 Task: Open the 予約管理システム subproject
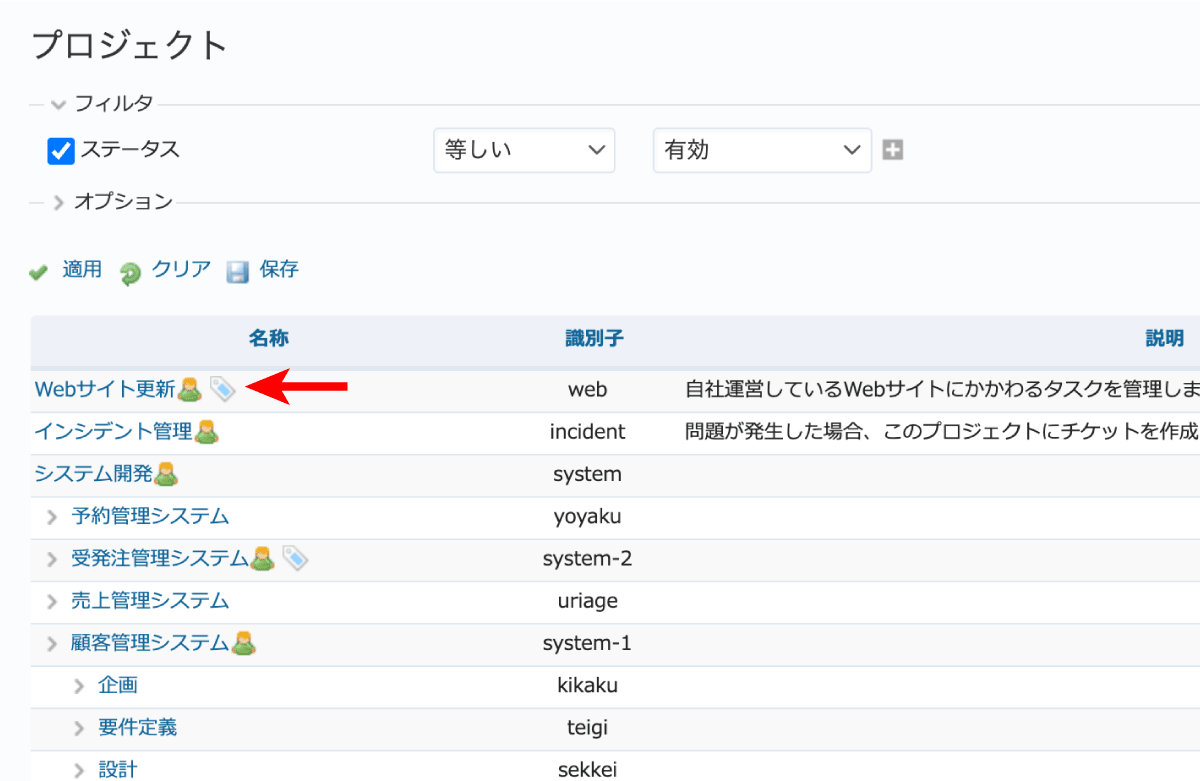point(150,516)
